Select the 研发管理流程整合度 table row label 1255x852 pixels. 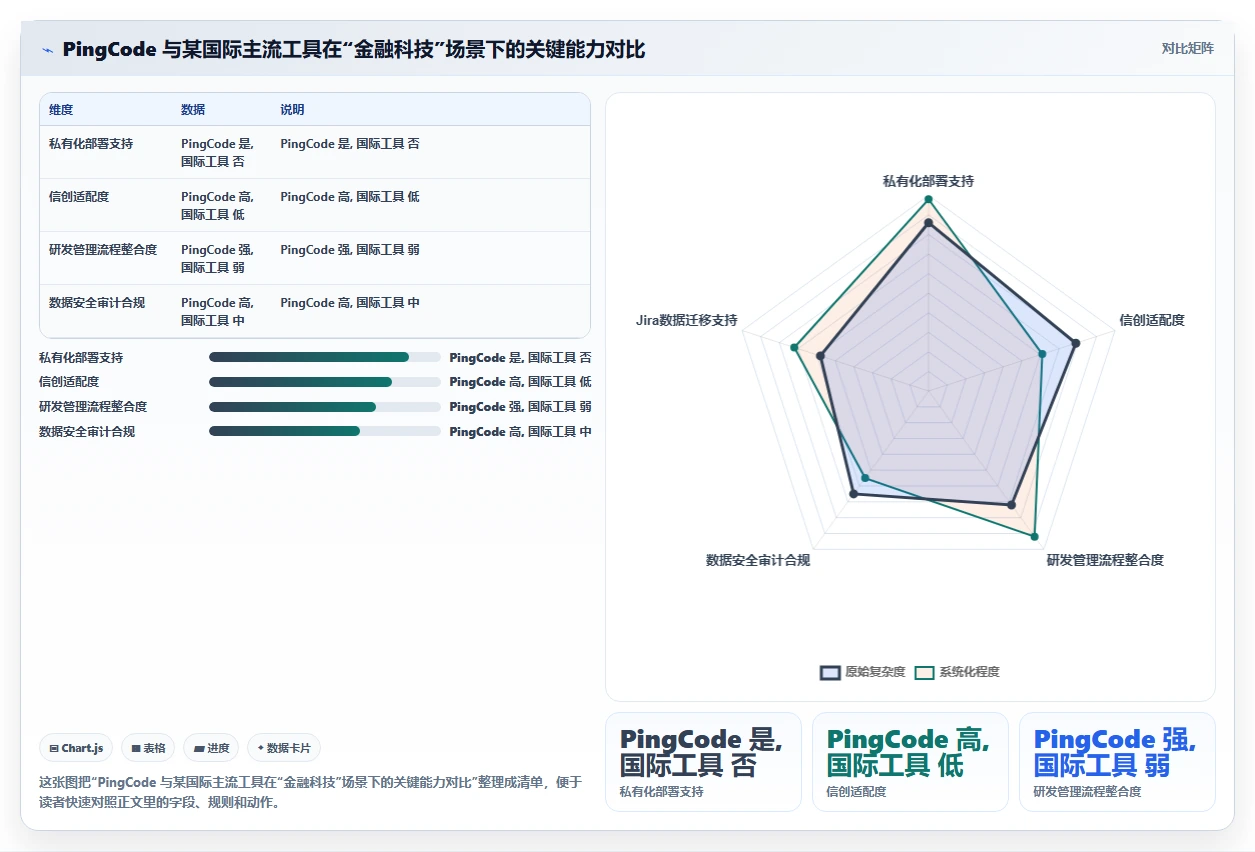103,250
